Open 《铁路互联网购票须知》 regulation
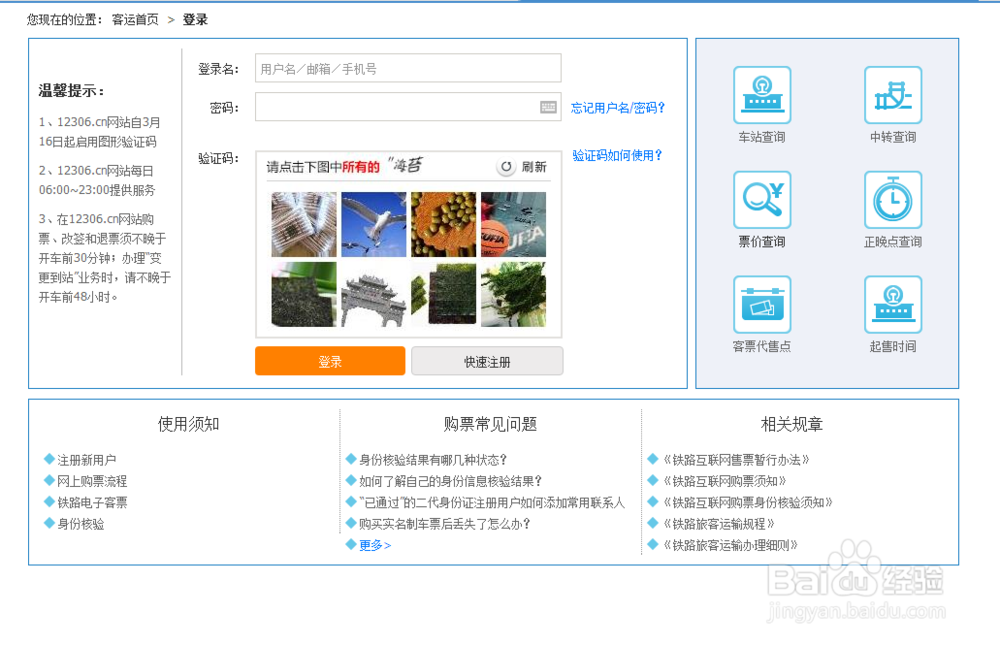Image resolution: width=1000 pixels, height=646 pixels. tap(724, 481)
